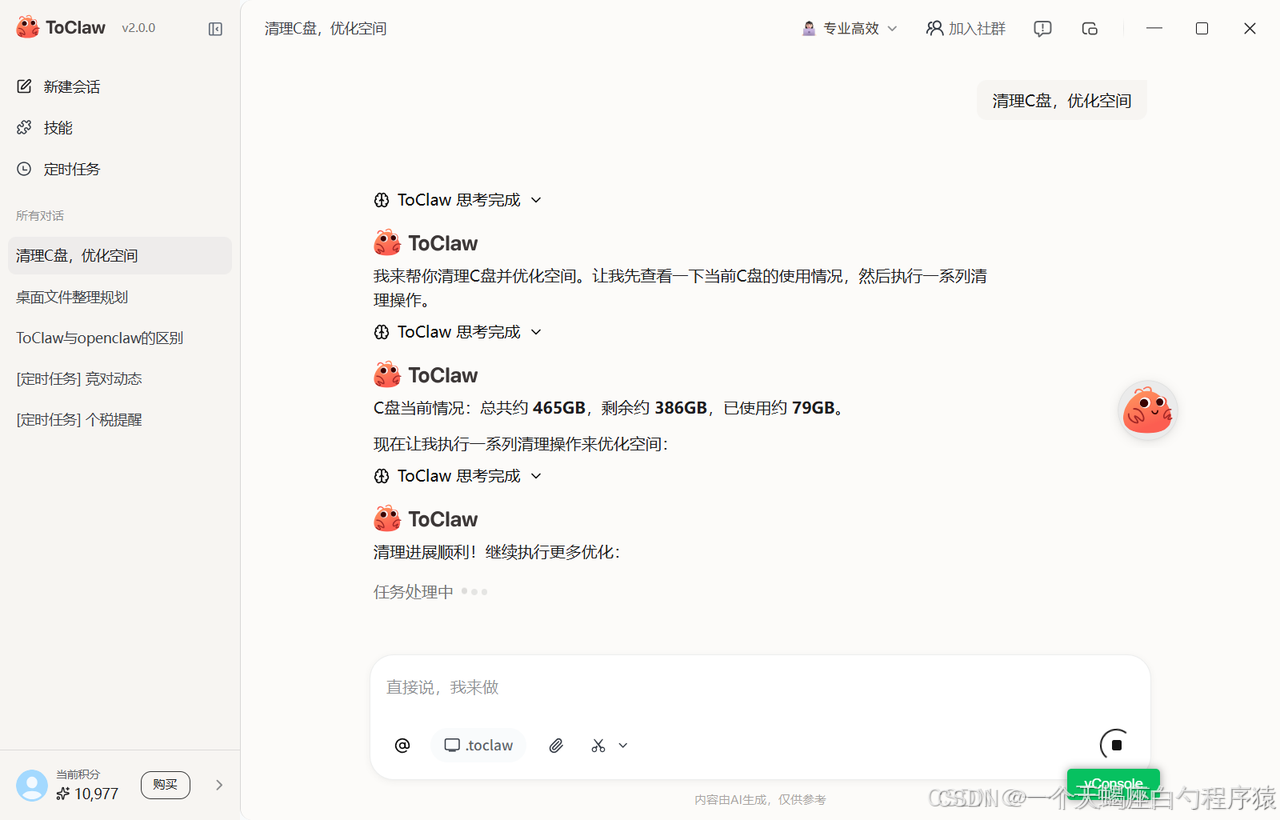Viewport: 1280px width, 820px height.
Task: Attach a file with the paperclip icon
Action: [556, 745]
